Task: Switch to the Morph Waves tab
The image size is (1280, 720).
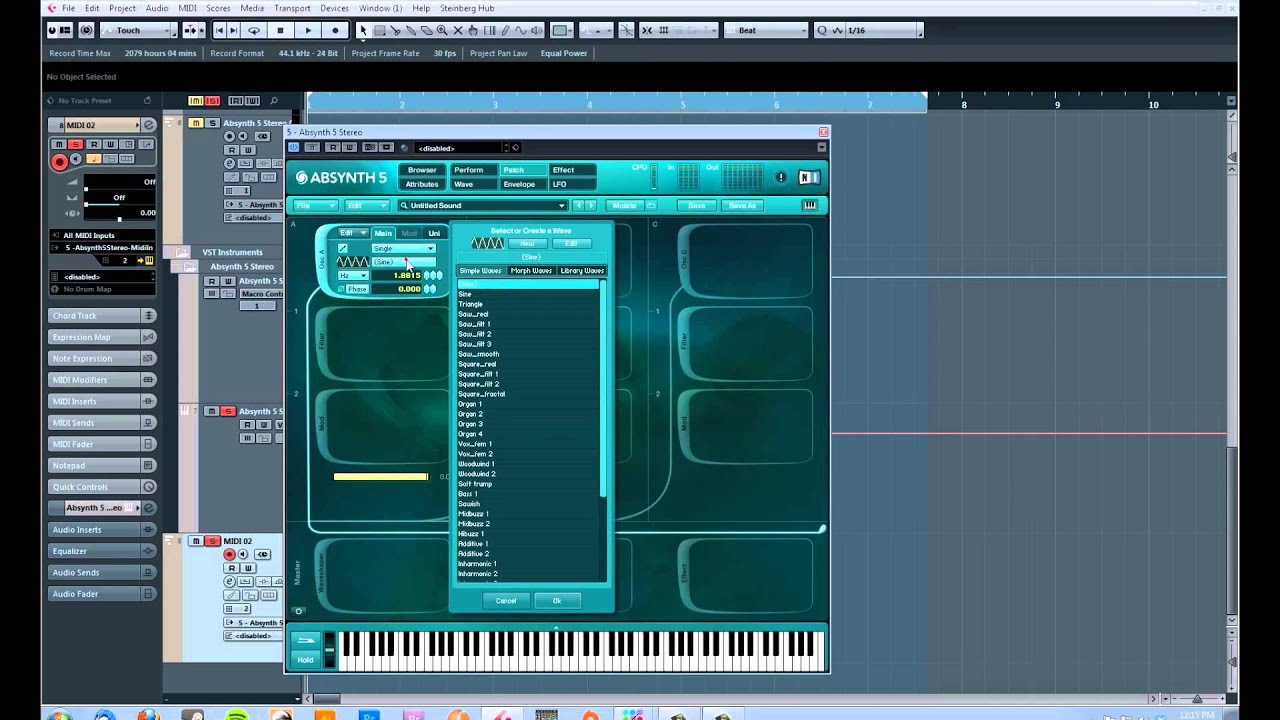Action: coord(531,271)
